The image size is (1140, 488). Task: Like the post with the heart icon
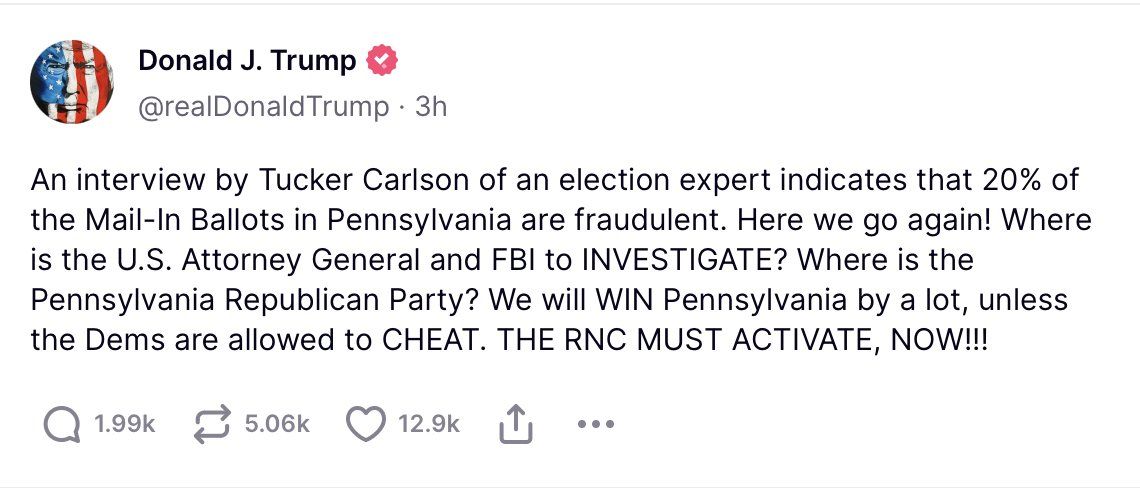[x=367, y=425]
